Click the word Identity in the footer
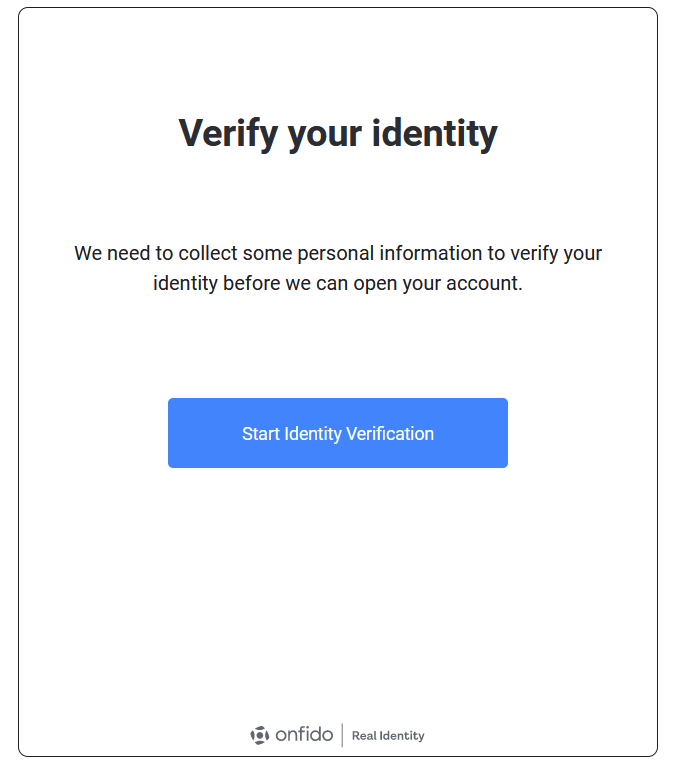 [401, 736]
